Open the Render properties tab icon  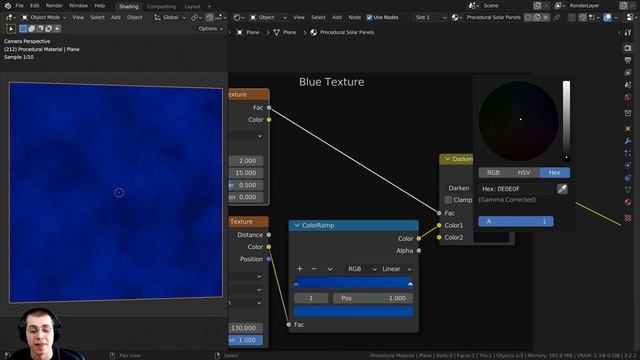[x=628, y=48]
